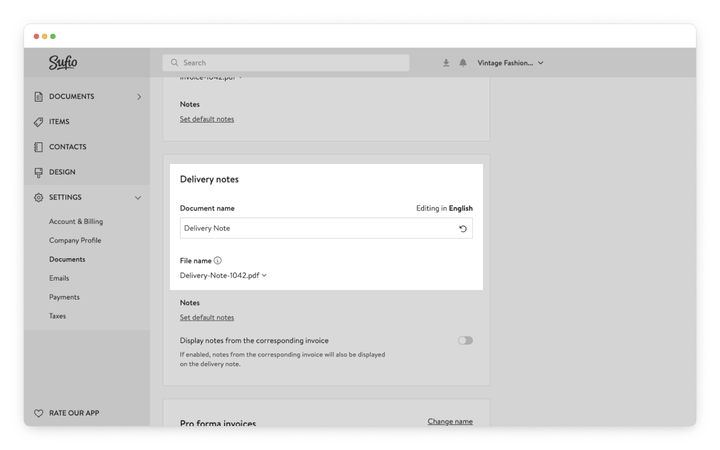Click the Documents page icon in sidebar
Screen dimensions: 720x450
pyautogui.click(x=39, y=96)
